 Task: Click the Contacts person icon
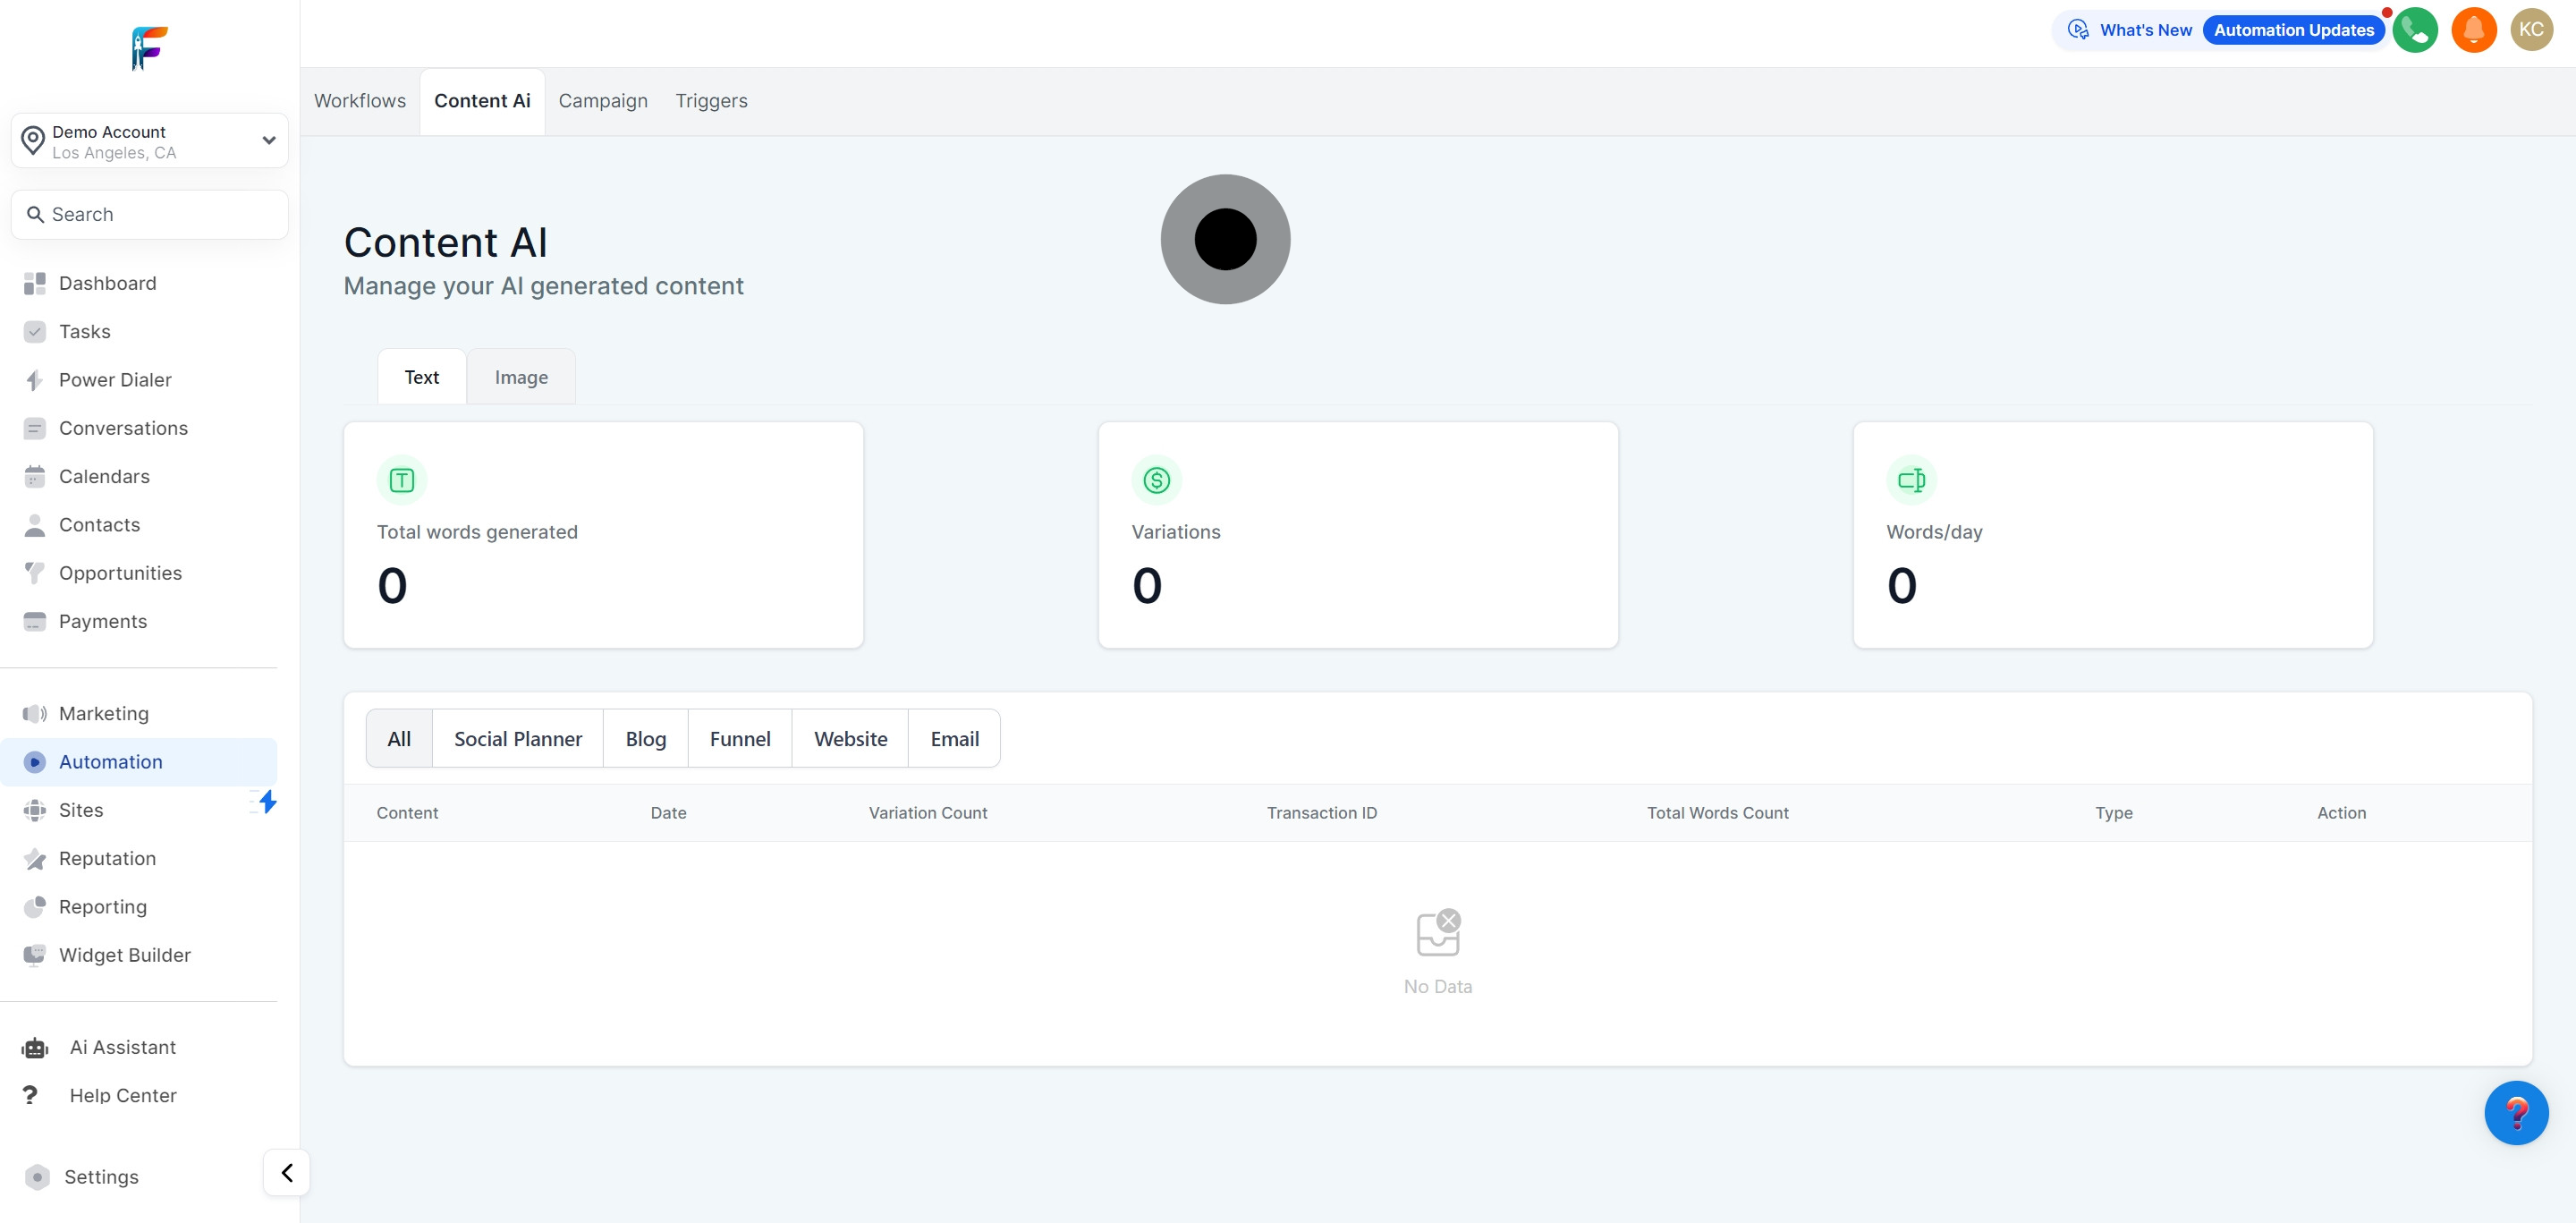(x=35, y=525)
